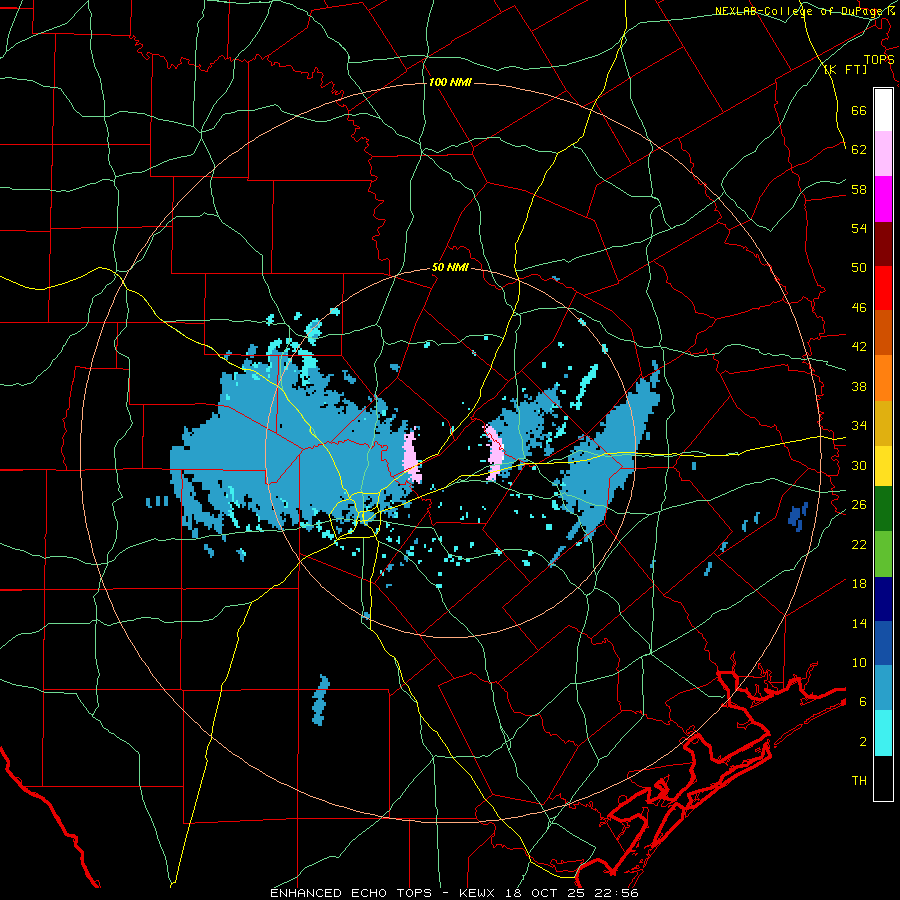The image size is (900, 900).
Task: Click the legend value '54'
Action: tap(859, 228)
